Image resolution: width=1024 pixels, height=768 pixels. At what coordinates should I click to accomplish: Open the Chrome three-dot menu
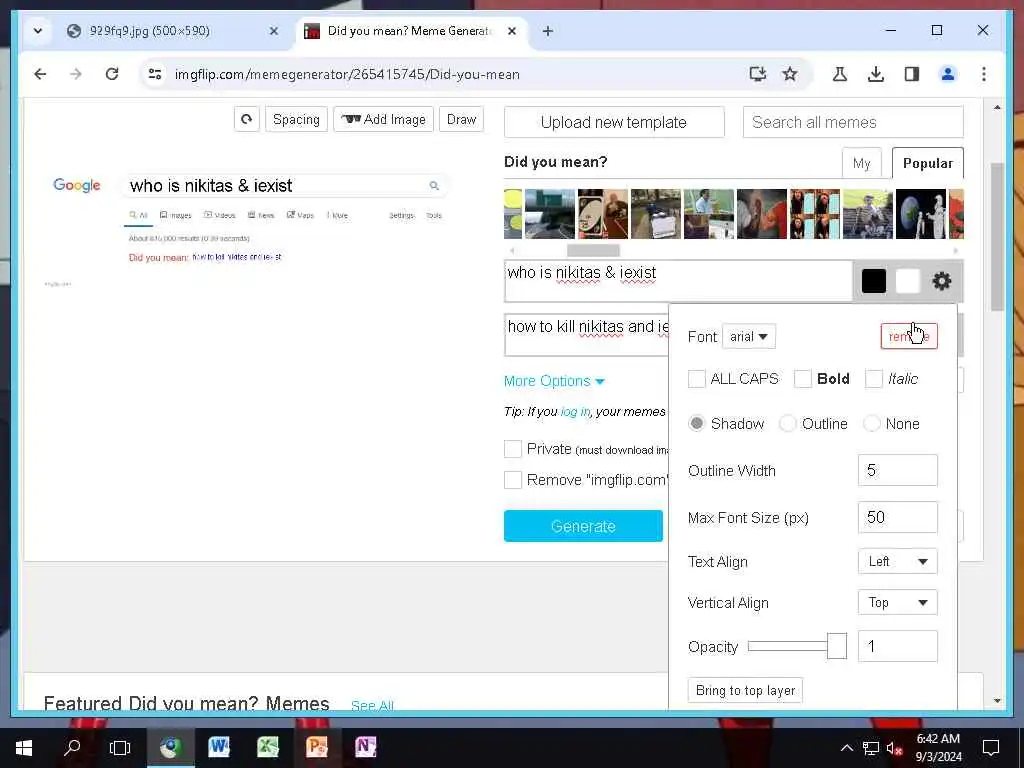tap(984, 74)
